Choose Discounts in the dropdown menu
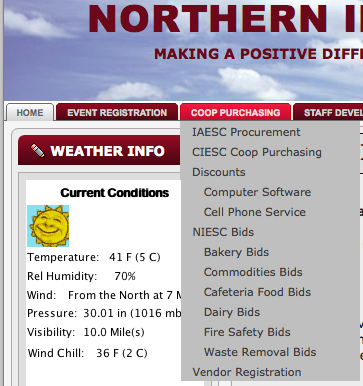 coord(219,172)
